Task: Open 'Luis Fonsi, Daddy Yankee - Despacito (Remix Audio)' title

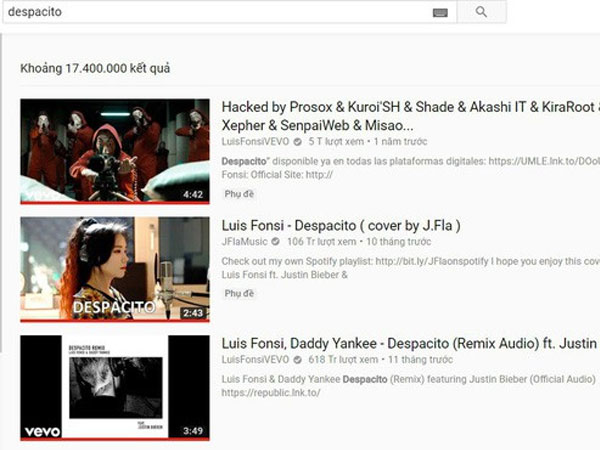Action: [410, 344]
